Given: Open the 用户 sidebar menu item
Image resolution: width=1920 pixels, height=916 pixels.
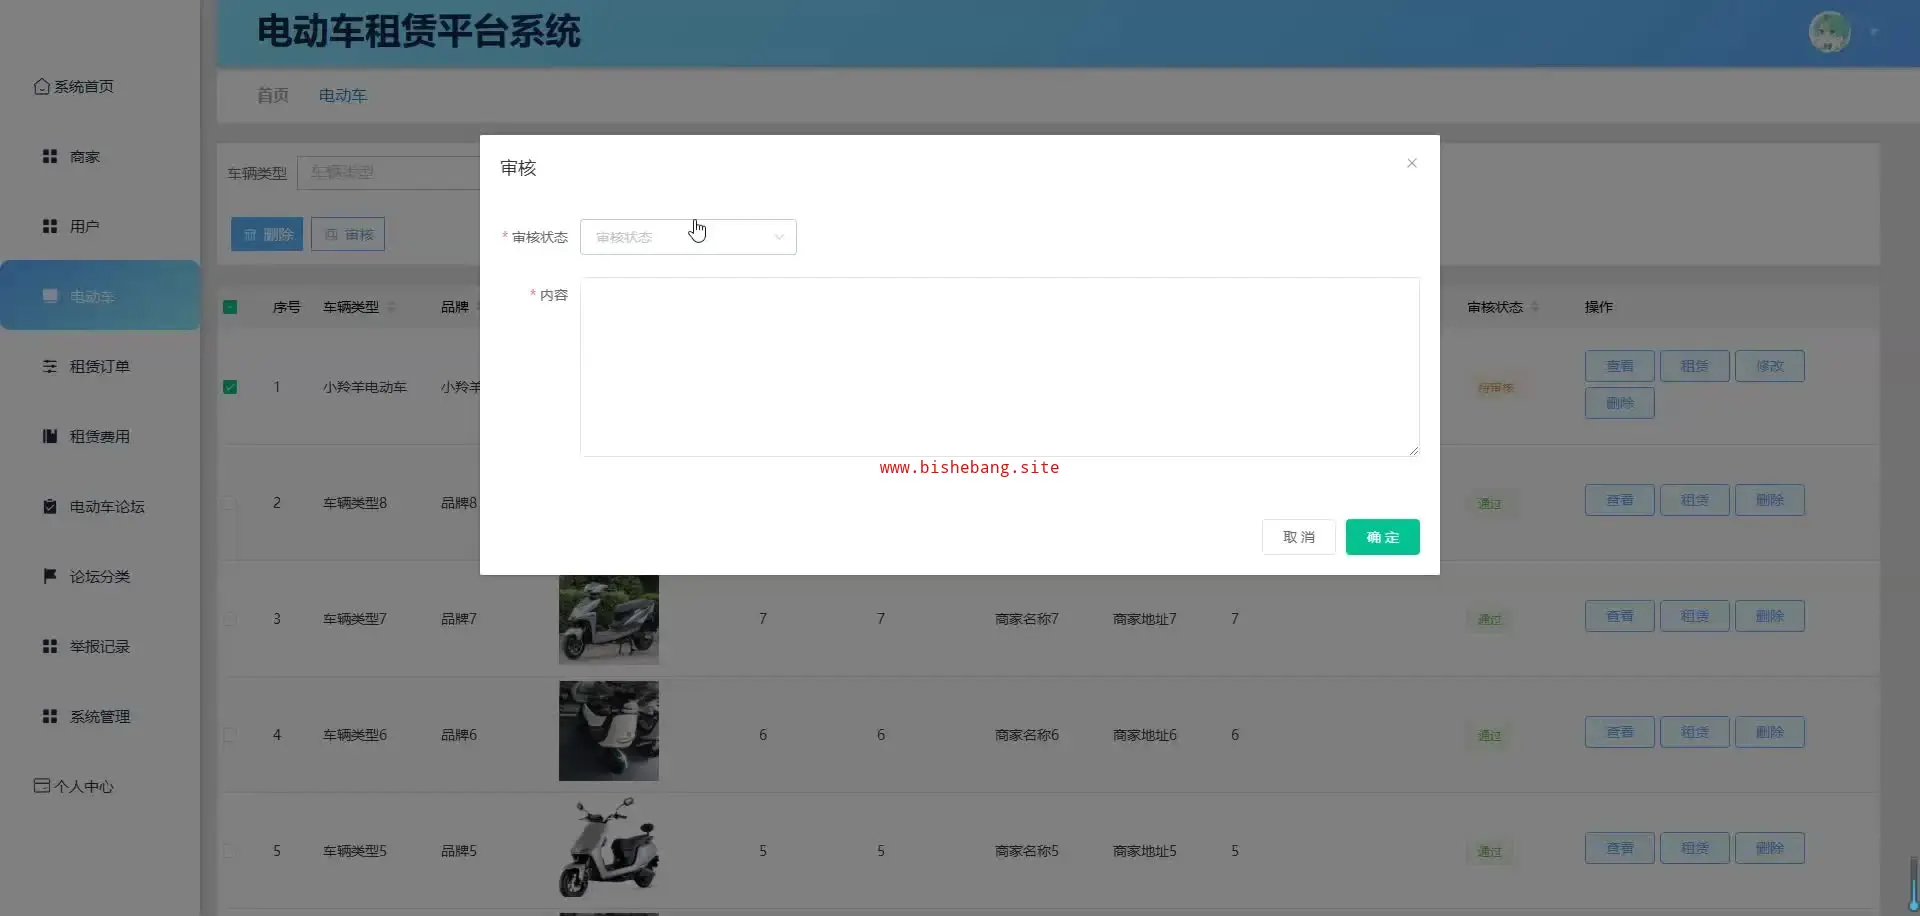Looking at the screenshot, I should click(85, 227).
